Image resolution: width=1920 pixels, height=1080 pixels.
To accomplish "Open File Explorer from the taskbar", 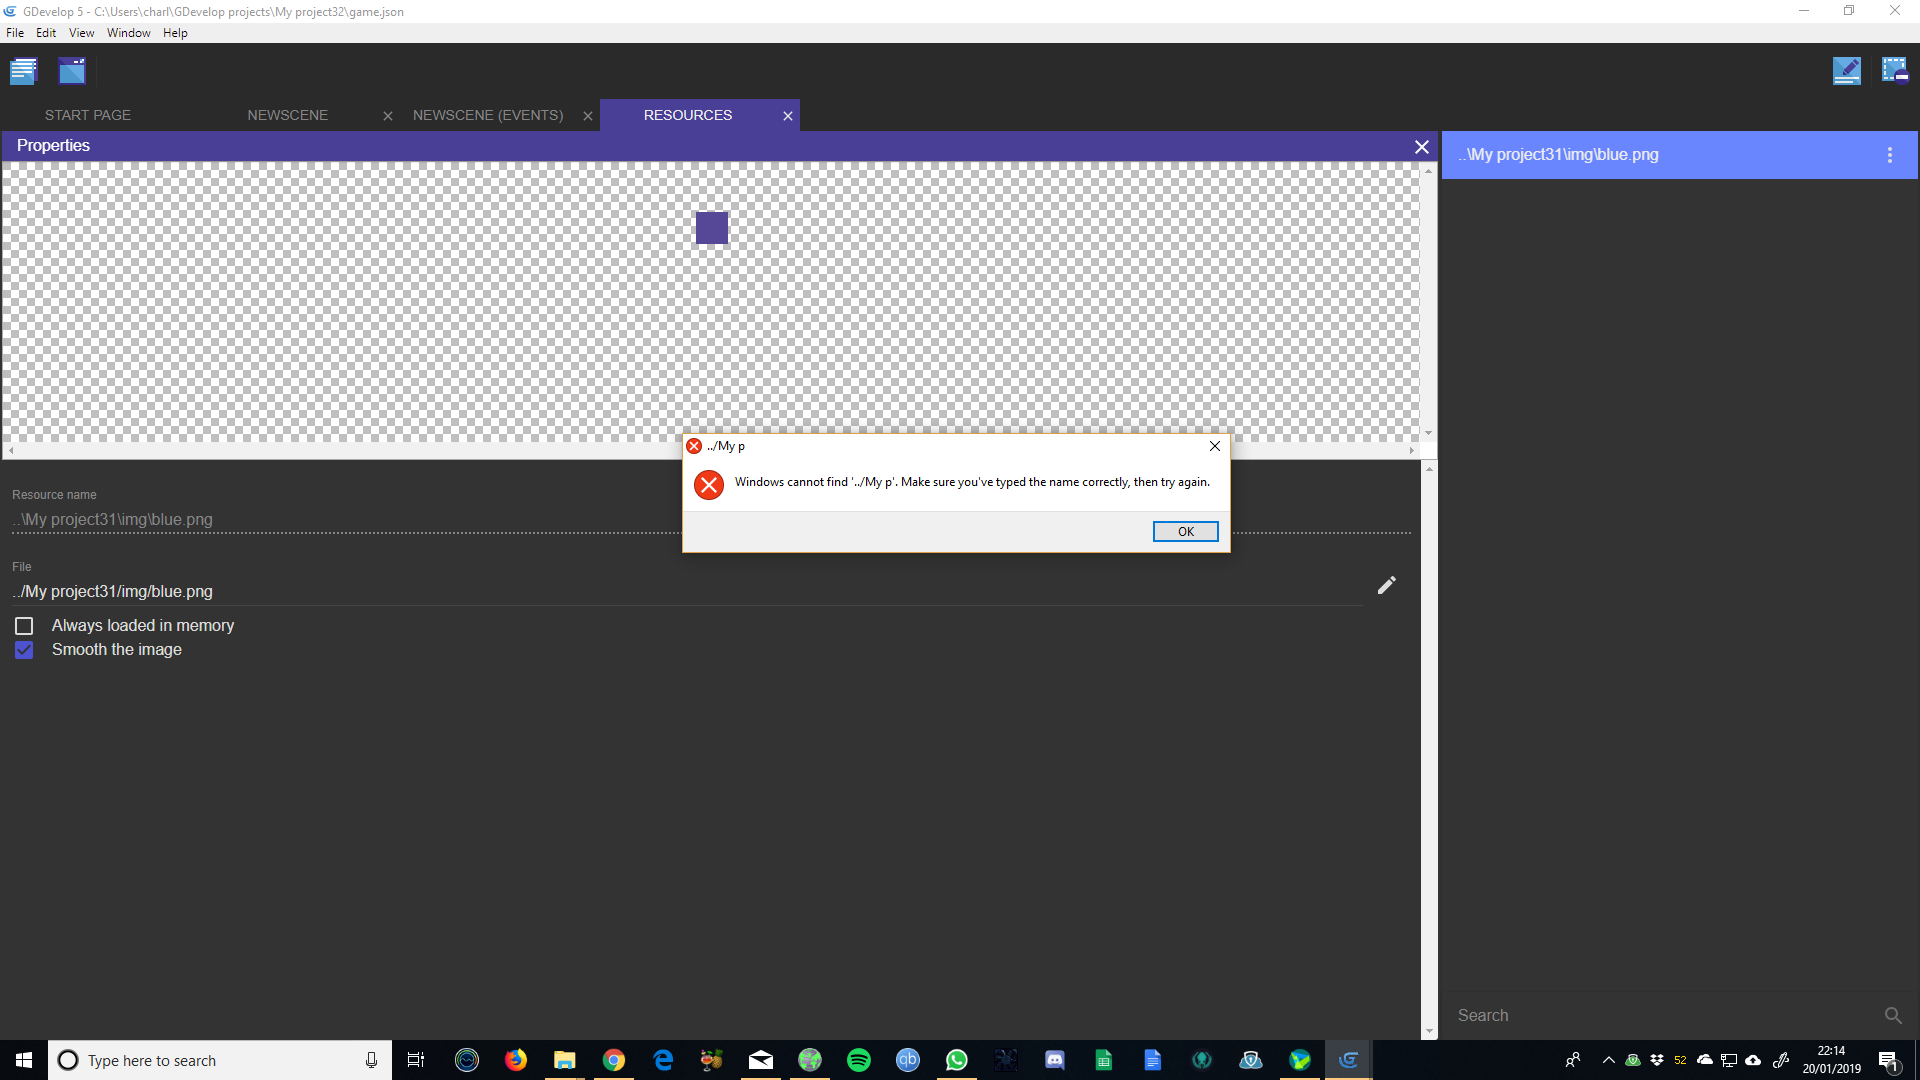I will tap(565, 1060).
